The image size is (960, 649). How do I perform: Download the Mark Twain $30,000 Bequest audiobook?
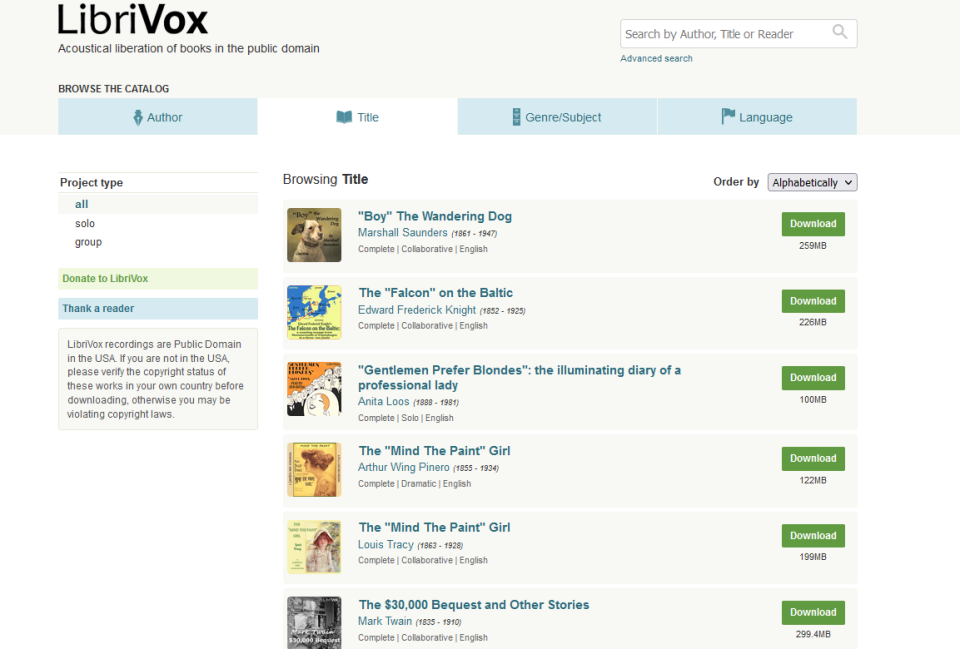pos(812,612)
